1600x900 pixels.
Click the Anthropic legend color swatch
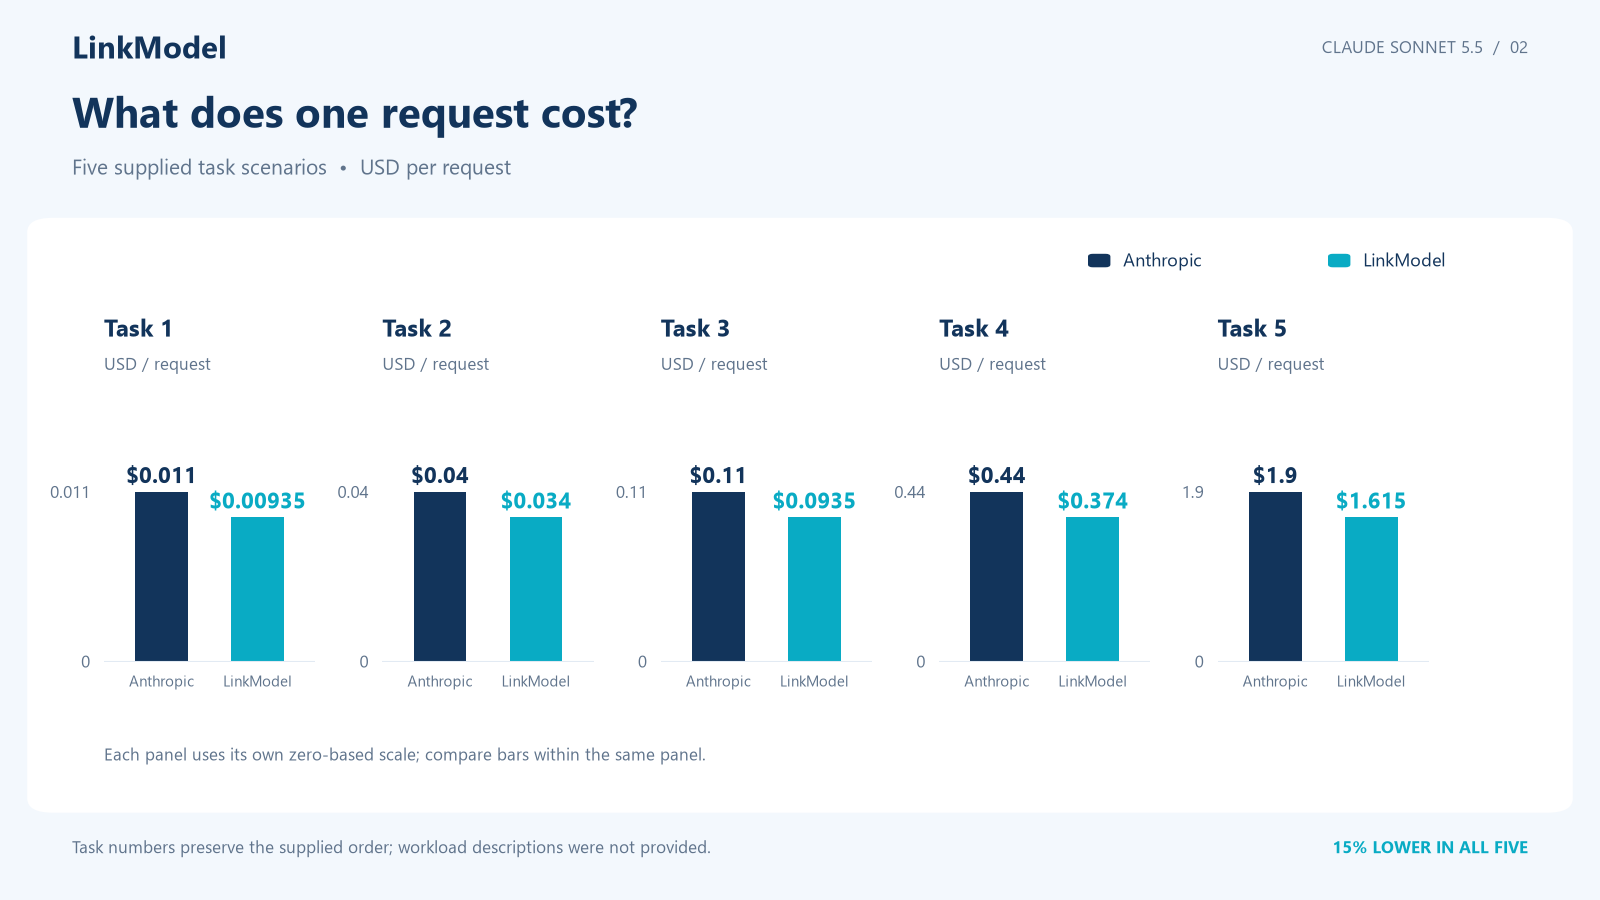click(1099, 261)
